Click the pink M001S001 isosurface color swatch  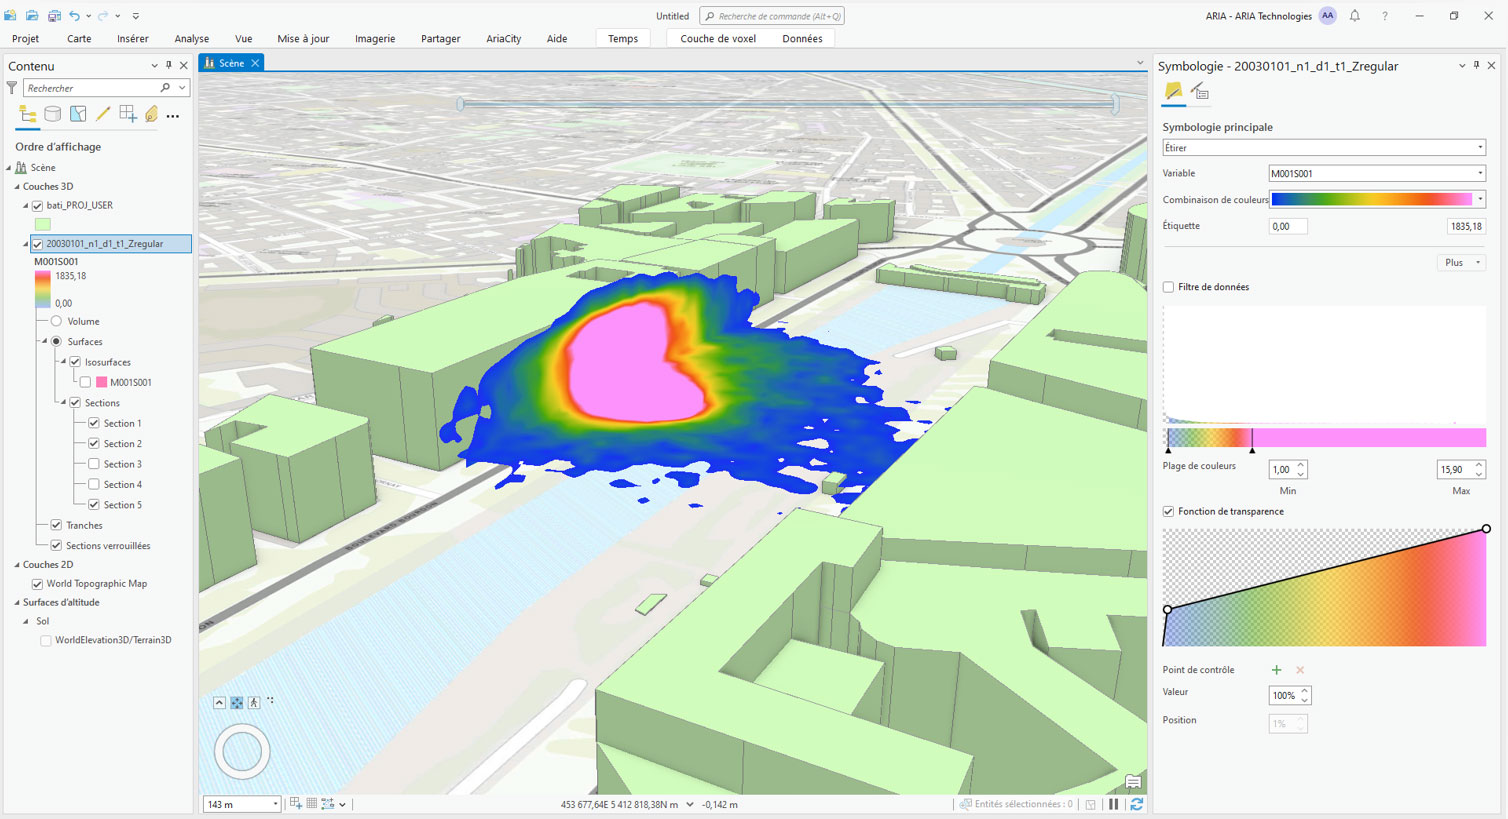click(x=101, y=382)
